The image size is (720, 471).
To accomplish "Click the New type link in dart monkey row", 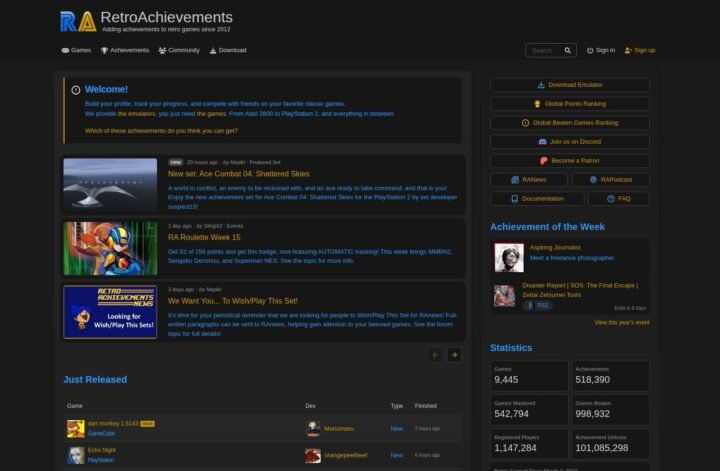I will [397, 429].
